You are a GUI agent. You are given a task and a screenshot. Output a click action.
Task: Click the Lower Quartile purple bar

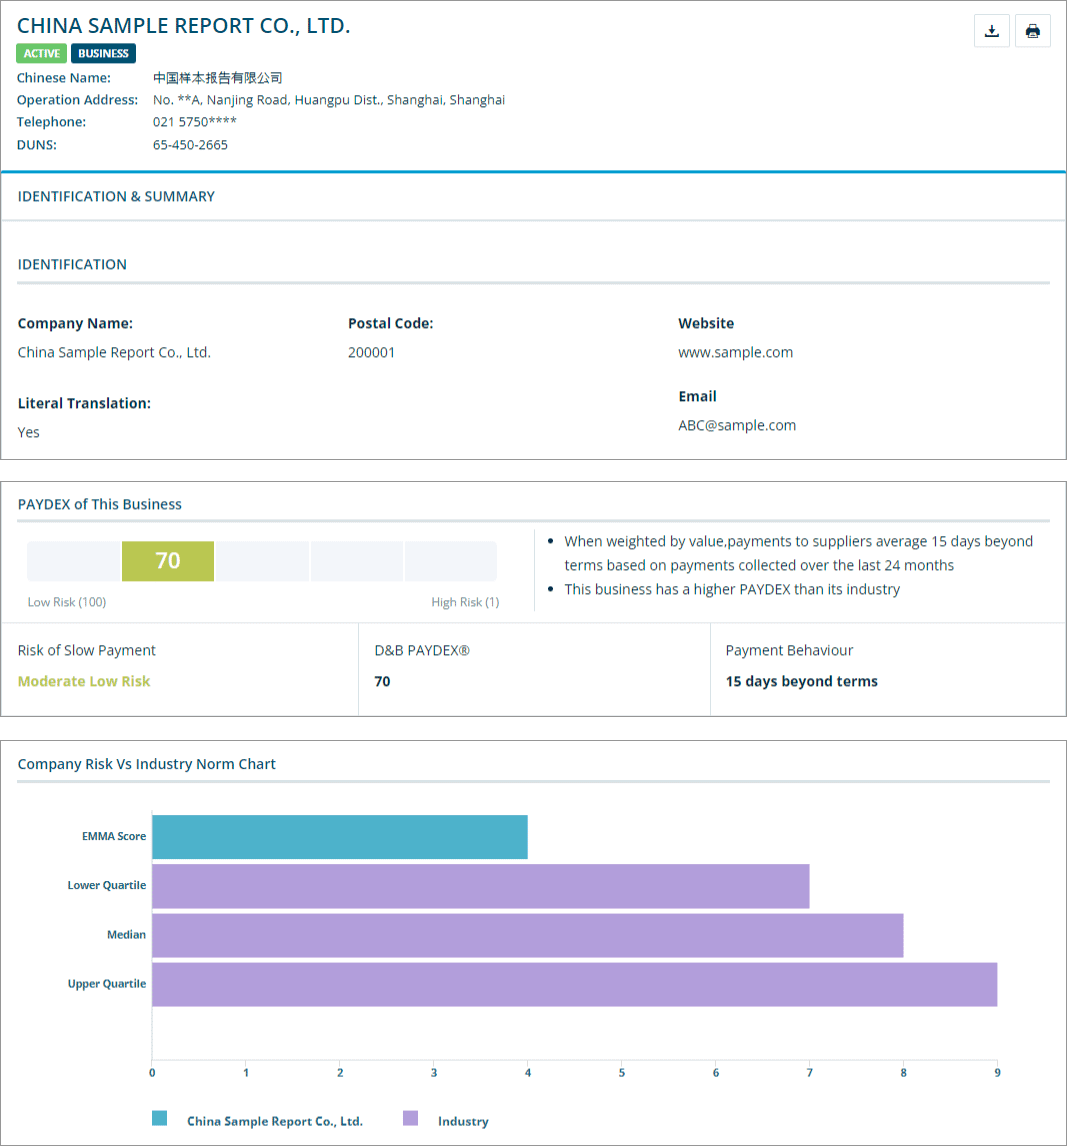(481, 886)
